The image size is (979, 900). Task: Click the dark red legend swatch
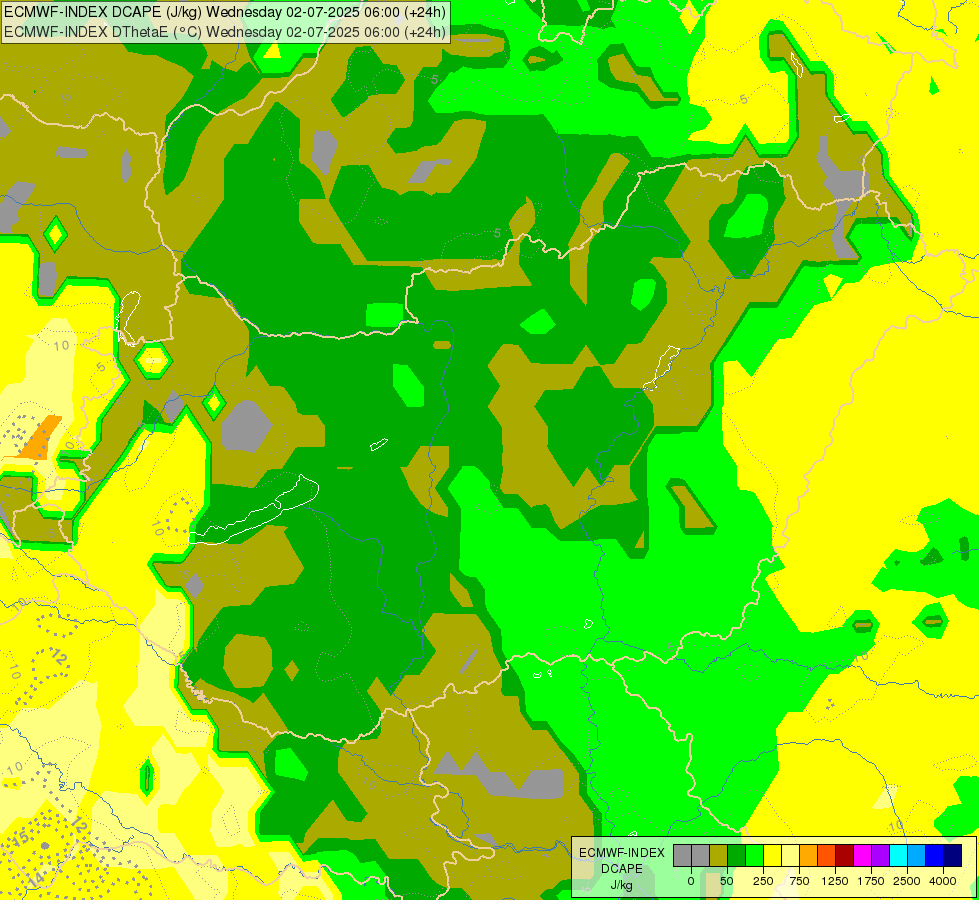click(844, 856)
